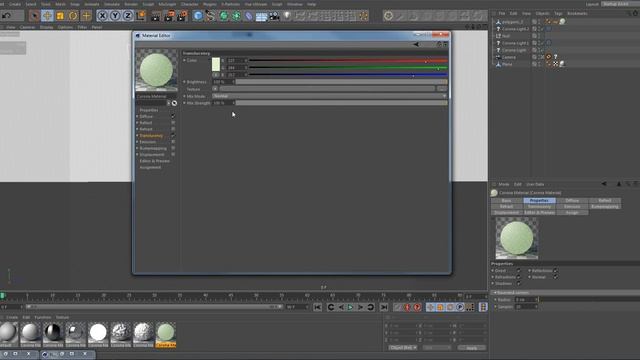640x360 pixels.
Task: Click the Attributes panel material preview
Action: tap(516, 238)
